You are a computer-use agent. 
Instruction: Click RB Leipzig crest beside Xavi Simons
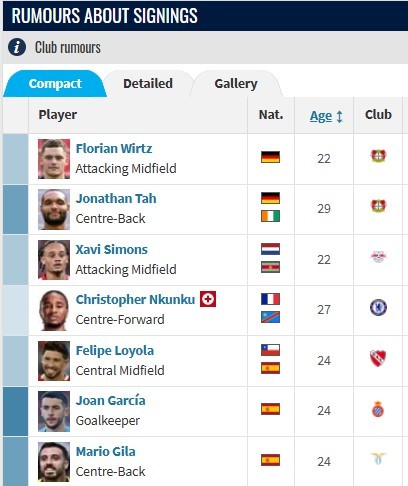(378, 257)
